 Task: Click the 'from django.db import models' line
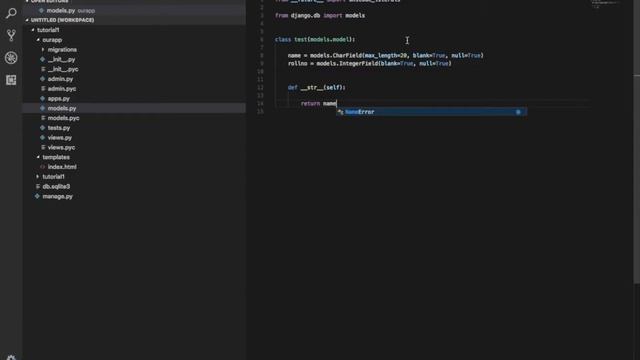[x=320, y=16]
